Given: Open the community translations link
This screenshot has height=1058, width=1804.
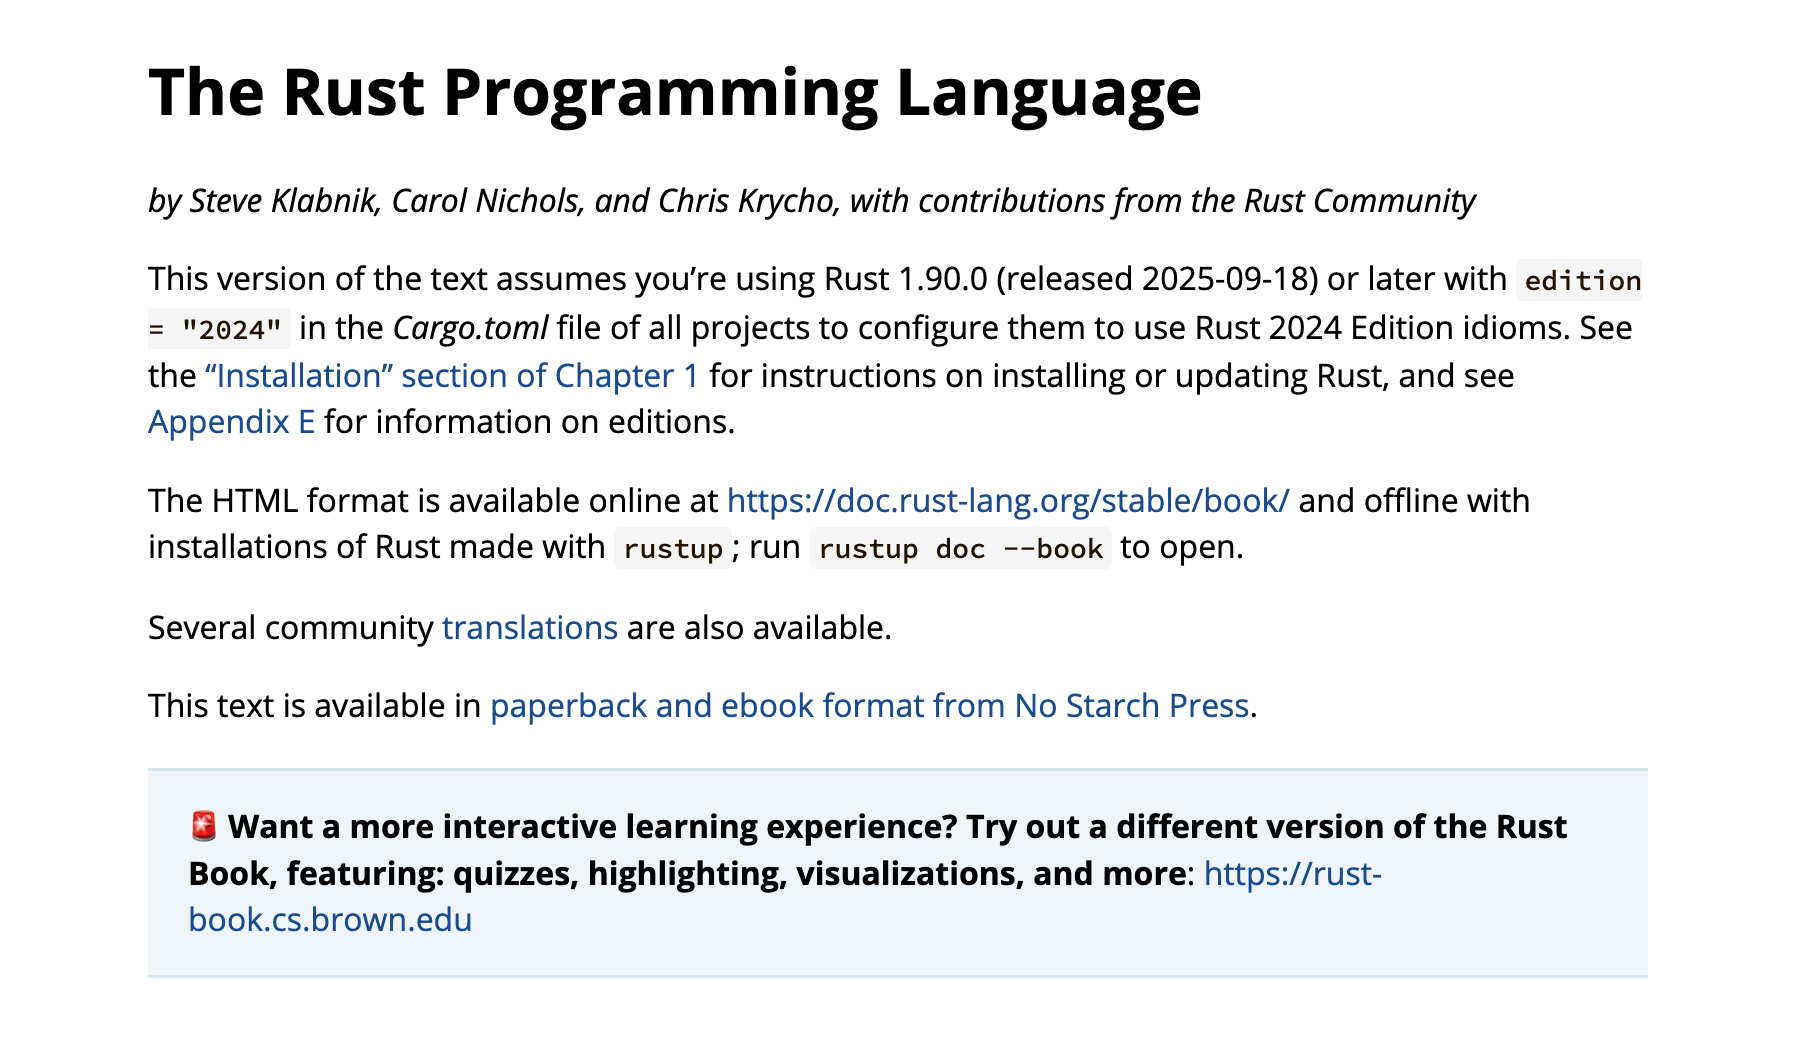Looking at the screenshot, I should tap(530, 628).
